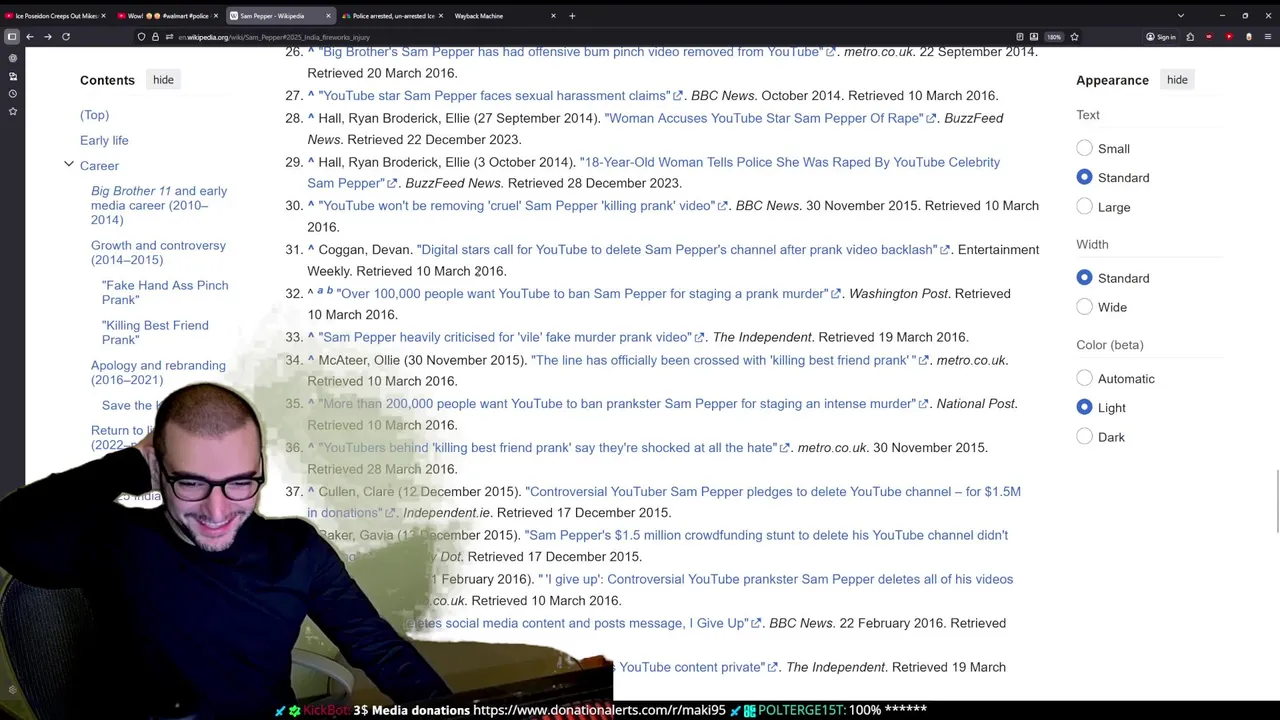The height and width of the screenshot is (720, 1280).
Task: Go forward to the next page
Action: pos(47,37)
